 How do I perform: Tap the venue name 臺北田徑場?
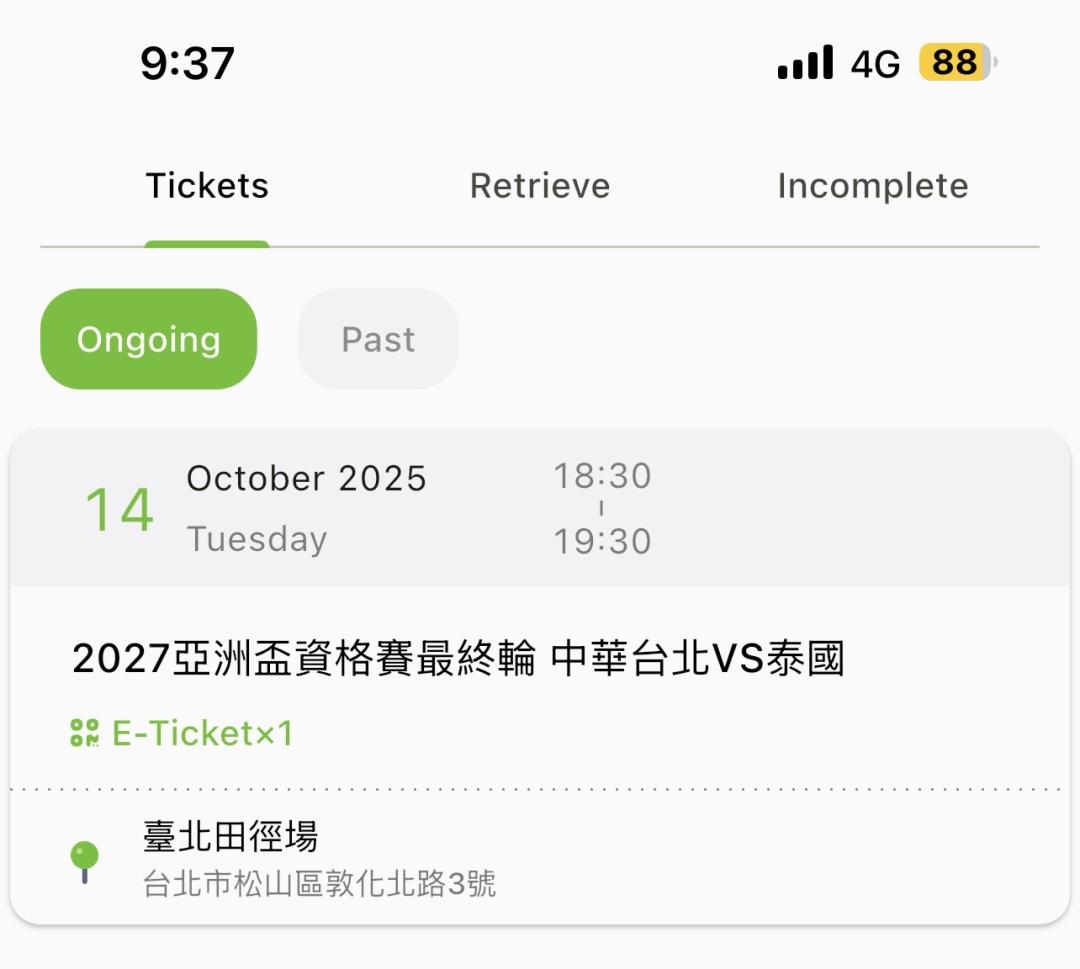[x=231, y=836]
